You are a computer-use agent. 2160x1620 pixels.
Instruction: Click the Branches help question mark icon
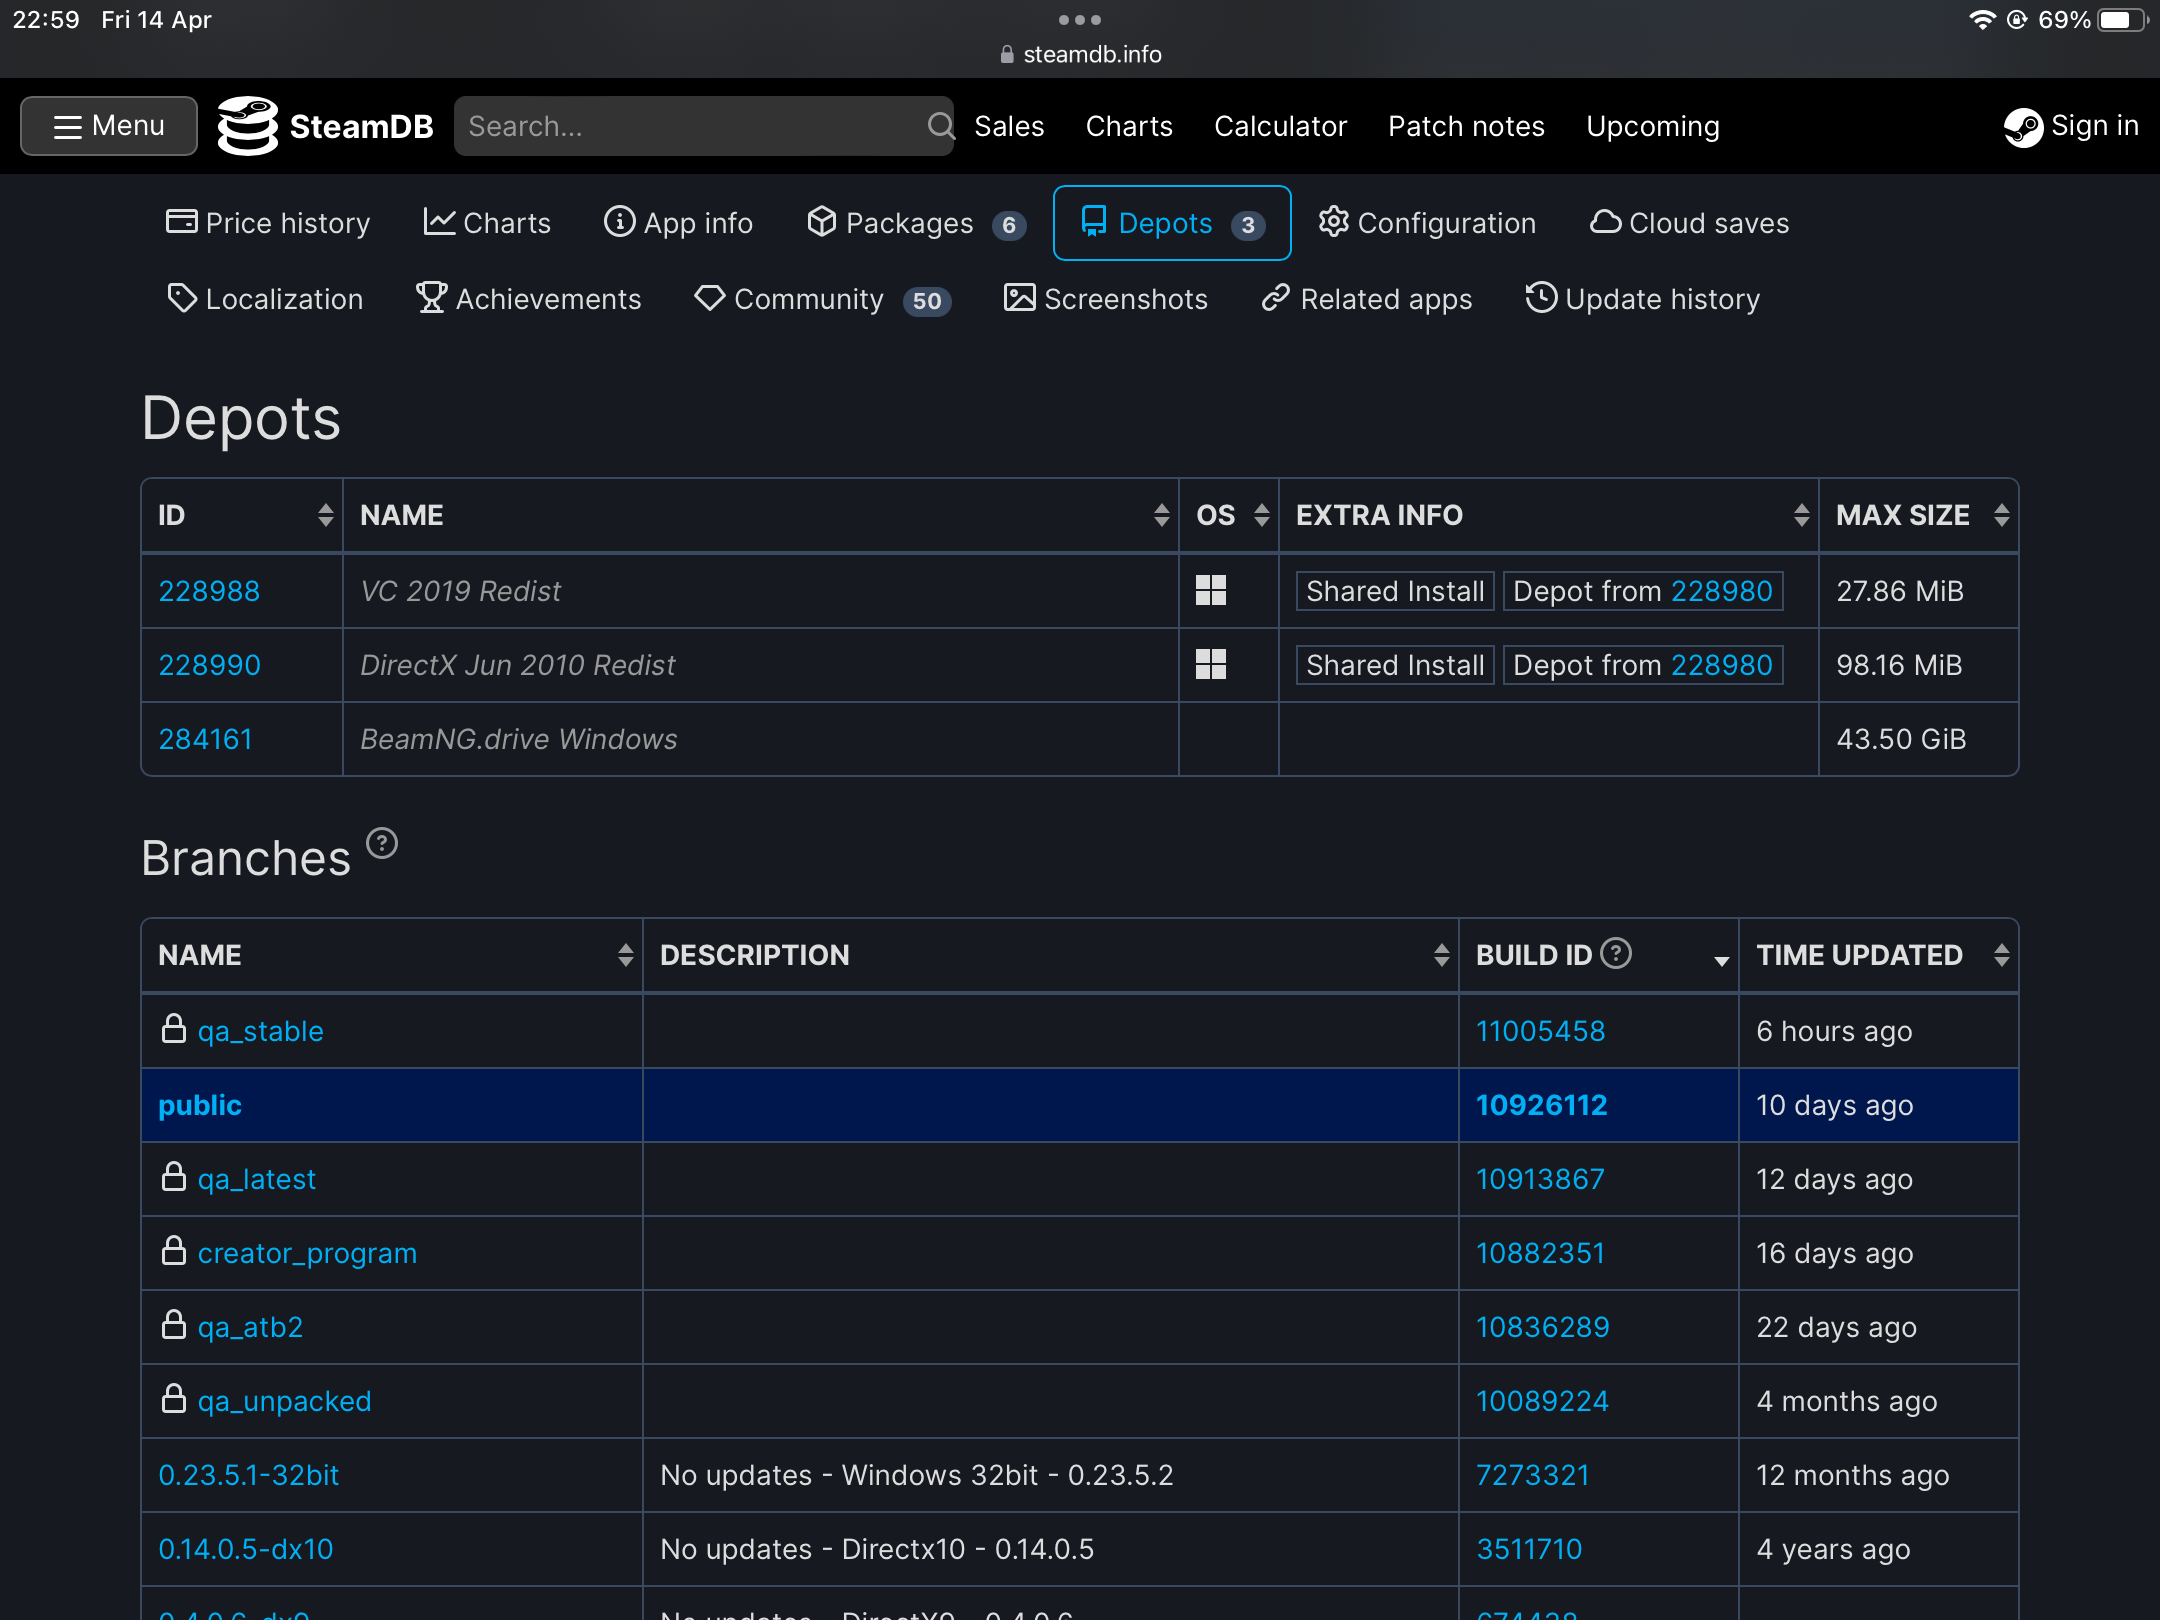point(382,844)
